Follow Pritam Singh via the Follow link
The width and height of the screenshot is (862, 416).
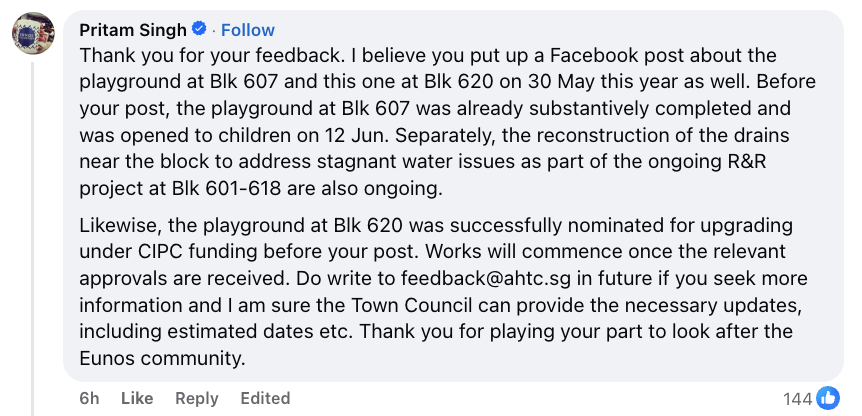(x=248, y=30)
